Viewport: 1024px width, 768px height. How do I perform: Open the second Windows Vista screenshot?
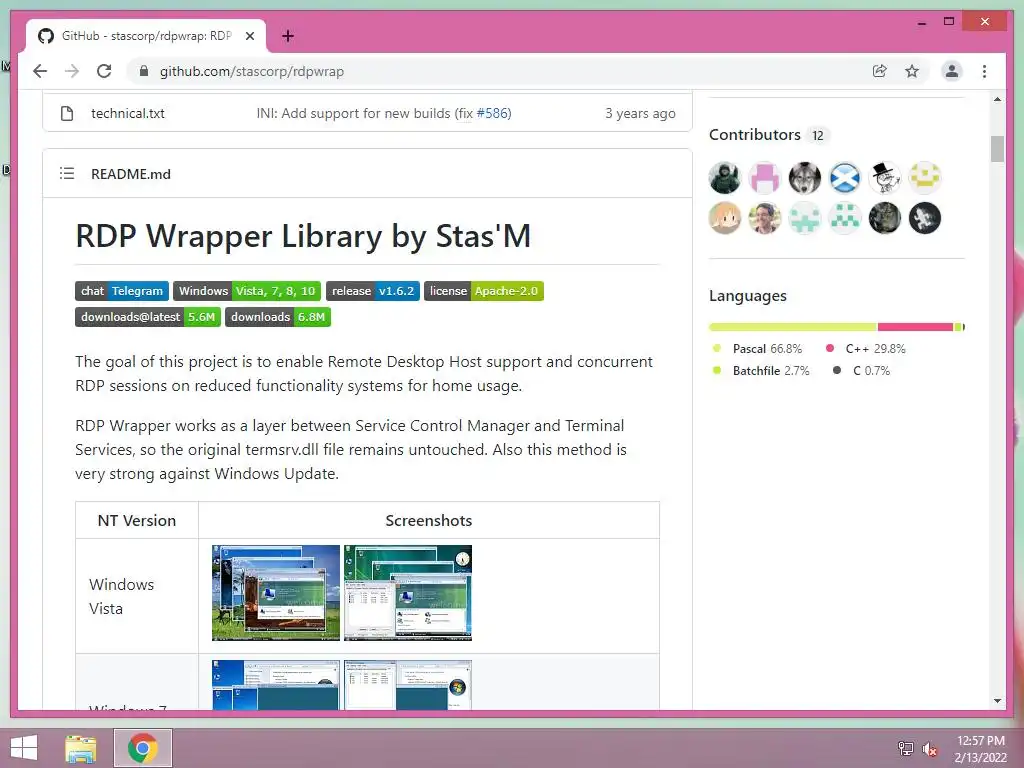tap(408, 592)
